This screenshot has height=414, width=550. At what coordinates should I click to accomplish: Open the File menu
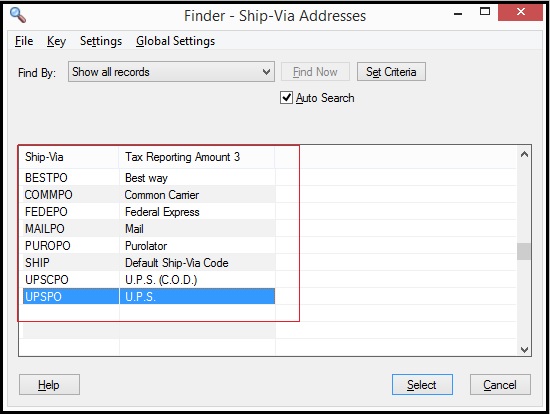(24, 41)
